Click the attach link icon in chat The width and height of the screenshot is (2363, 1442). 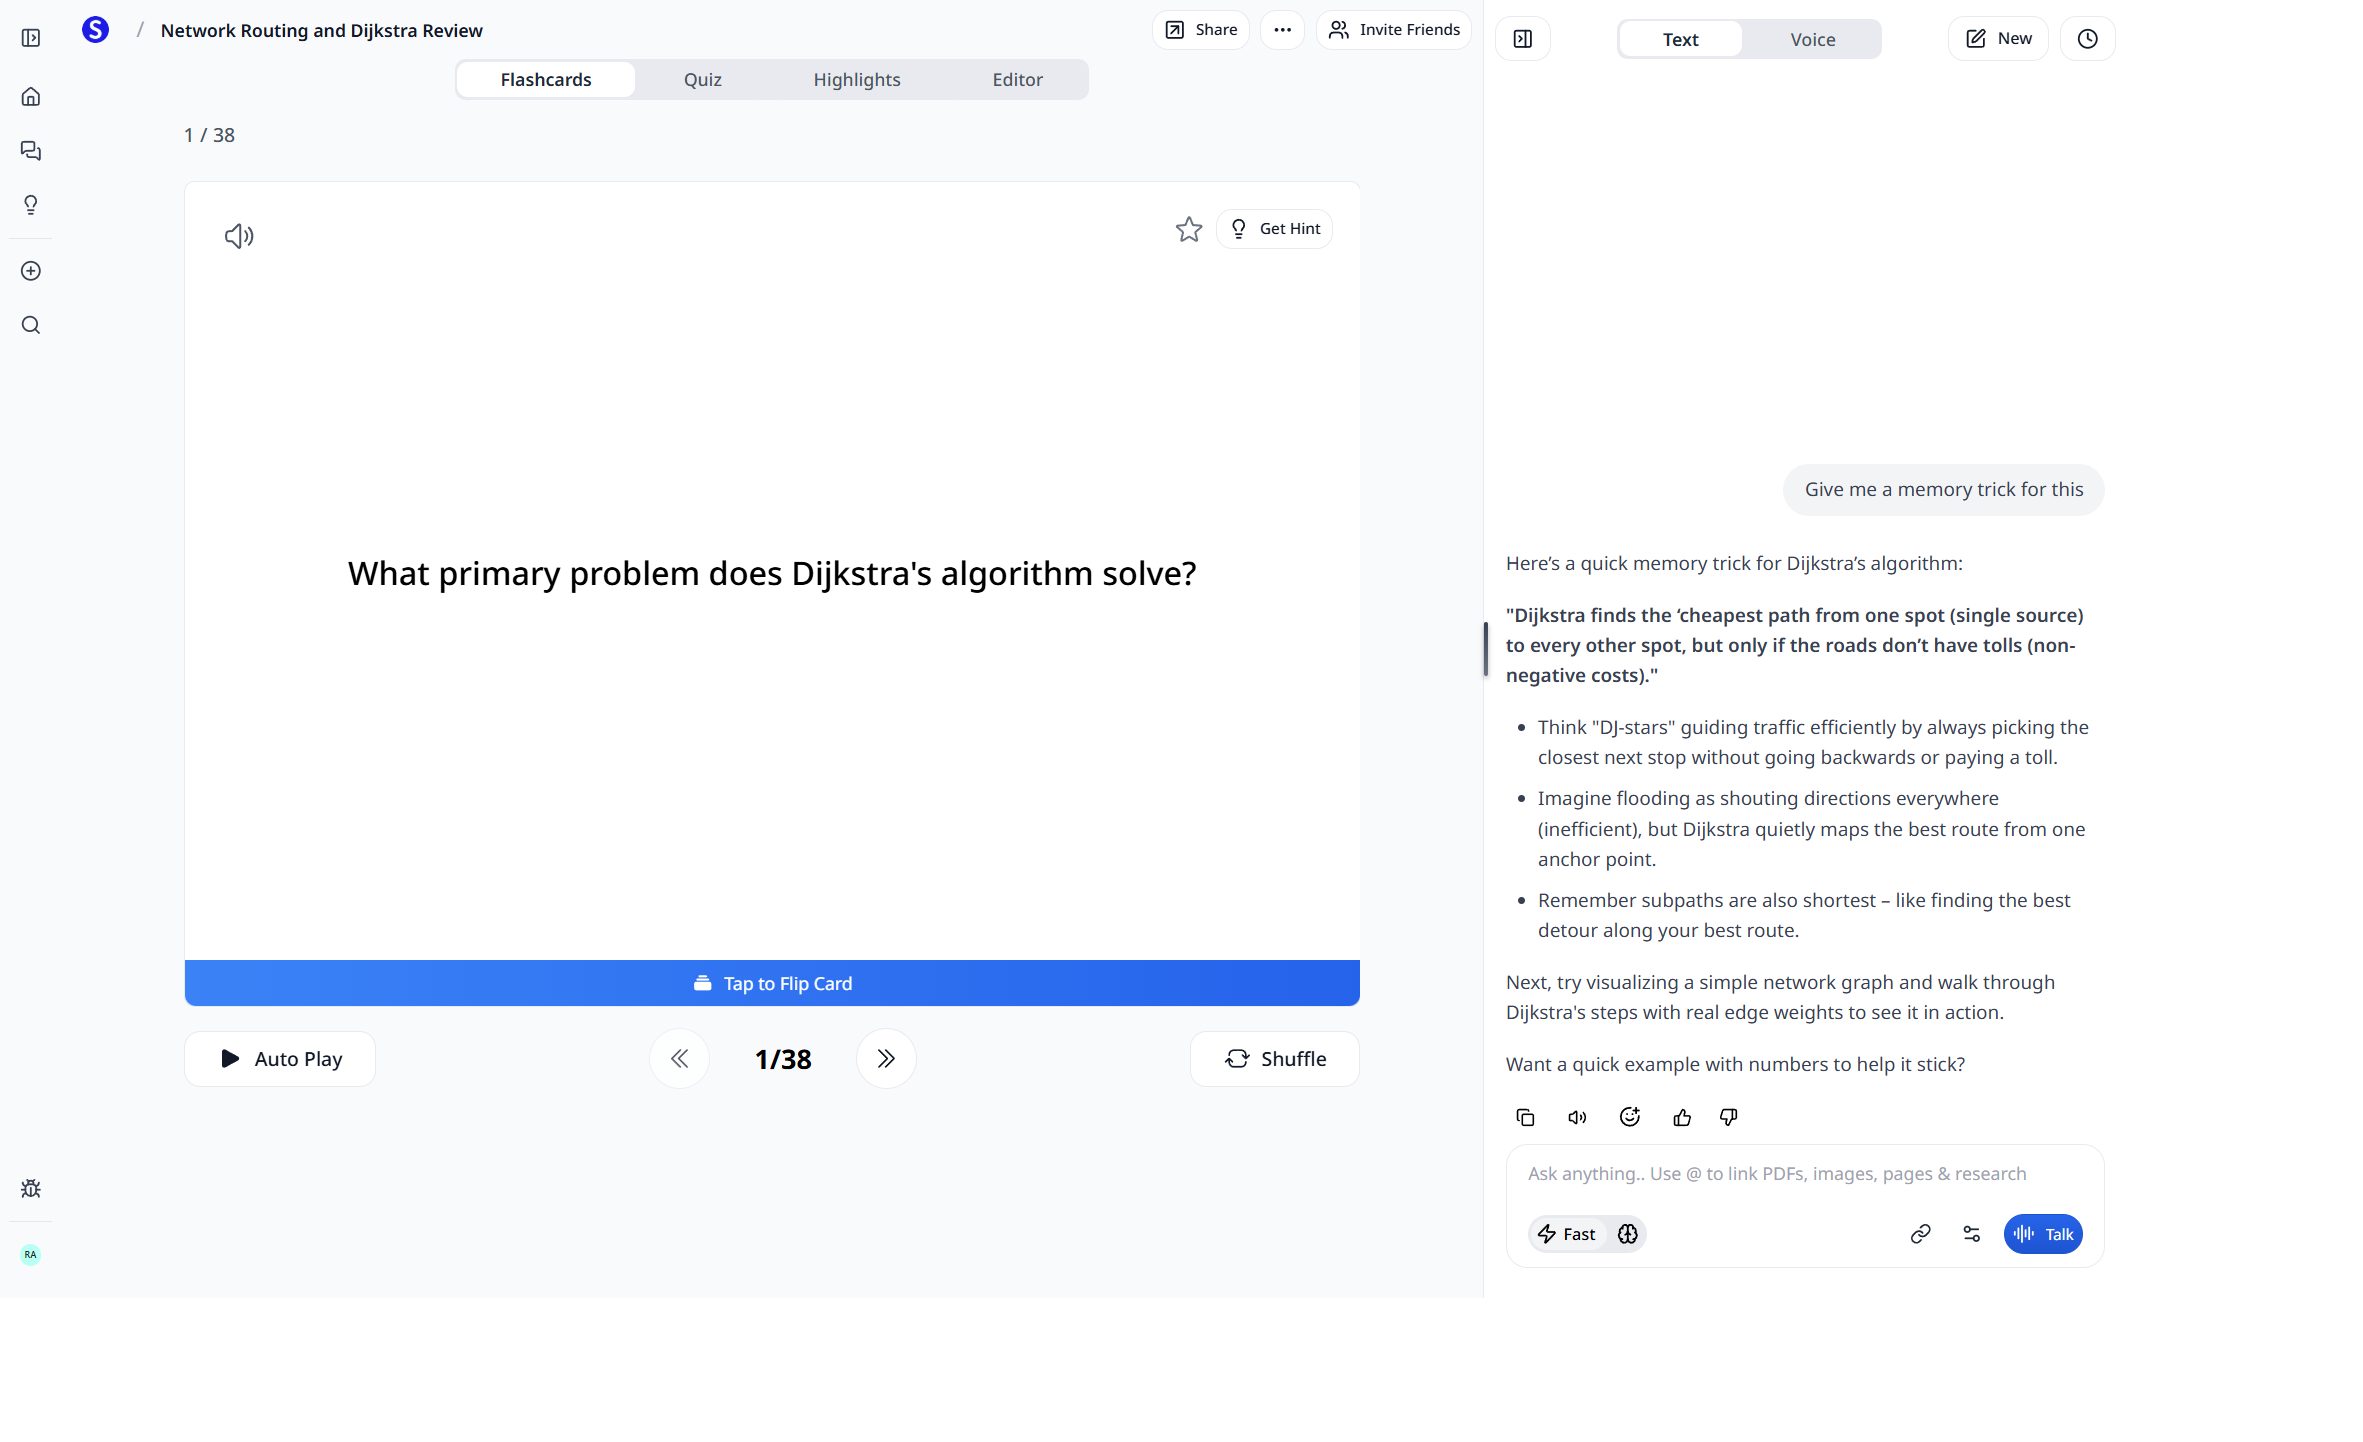(x=1919, y=1234)
